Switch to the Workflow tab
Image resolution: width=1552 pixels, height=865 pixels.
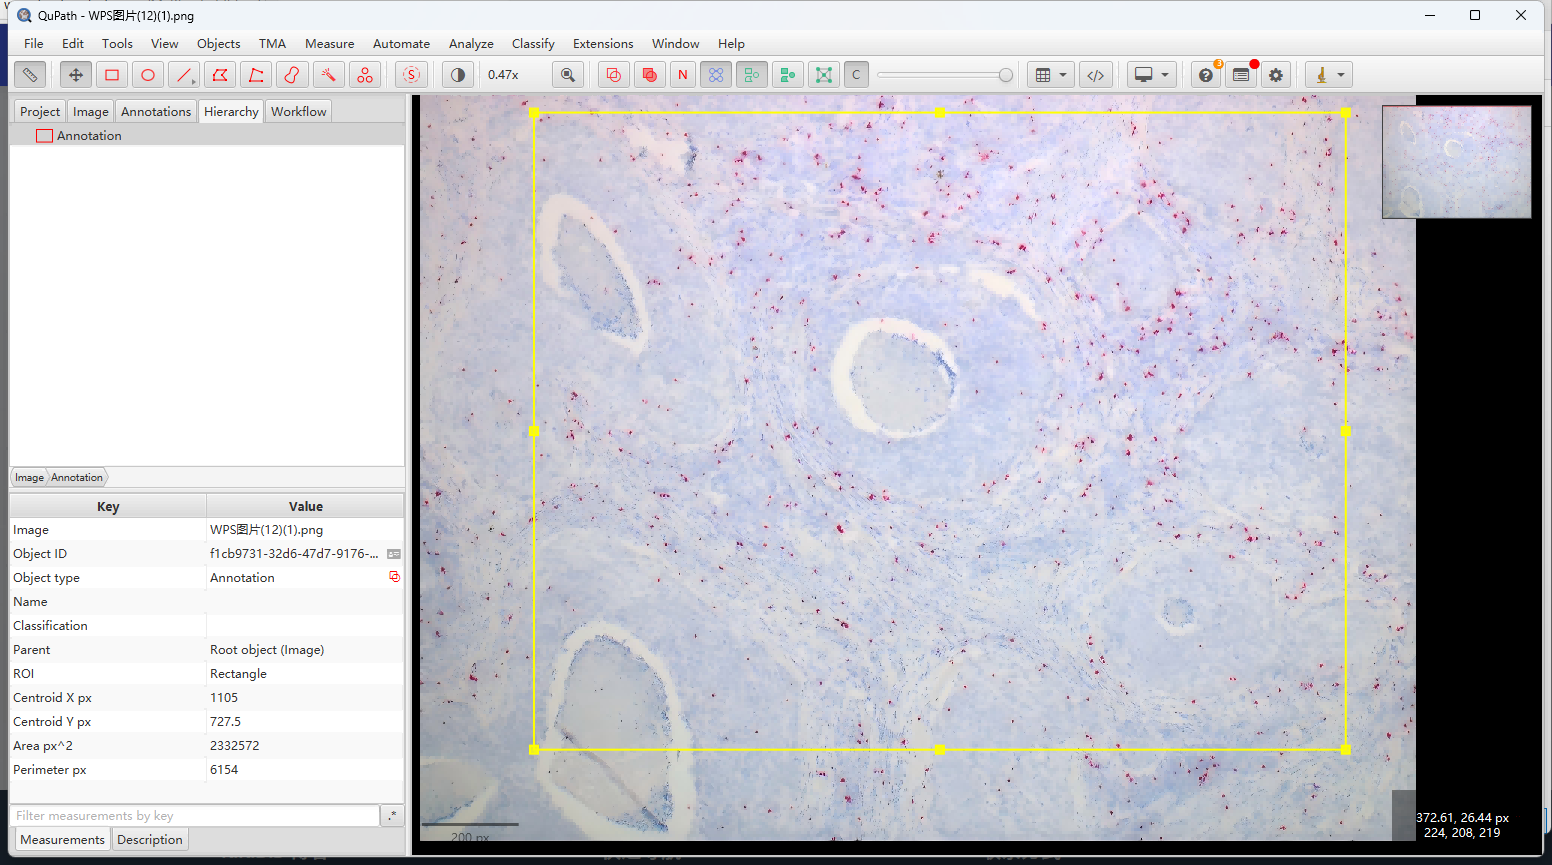pos(298,111)
